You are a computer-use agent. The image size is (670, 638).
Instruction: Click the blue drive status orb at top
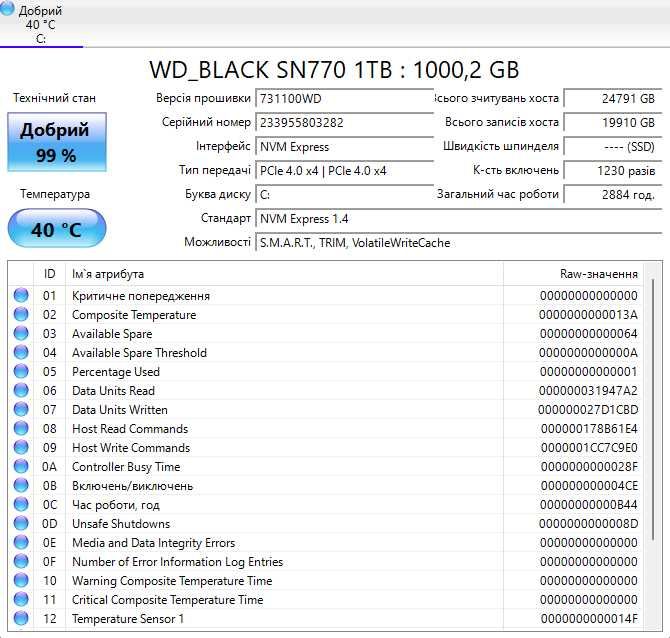point(7,9)
